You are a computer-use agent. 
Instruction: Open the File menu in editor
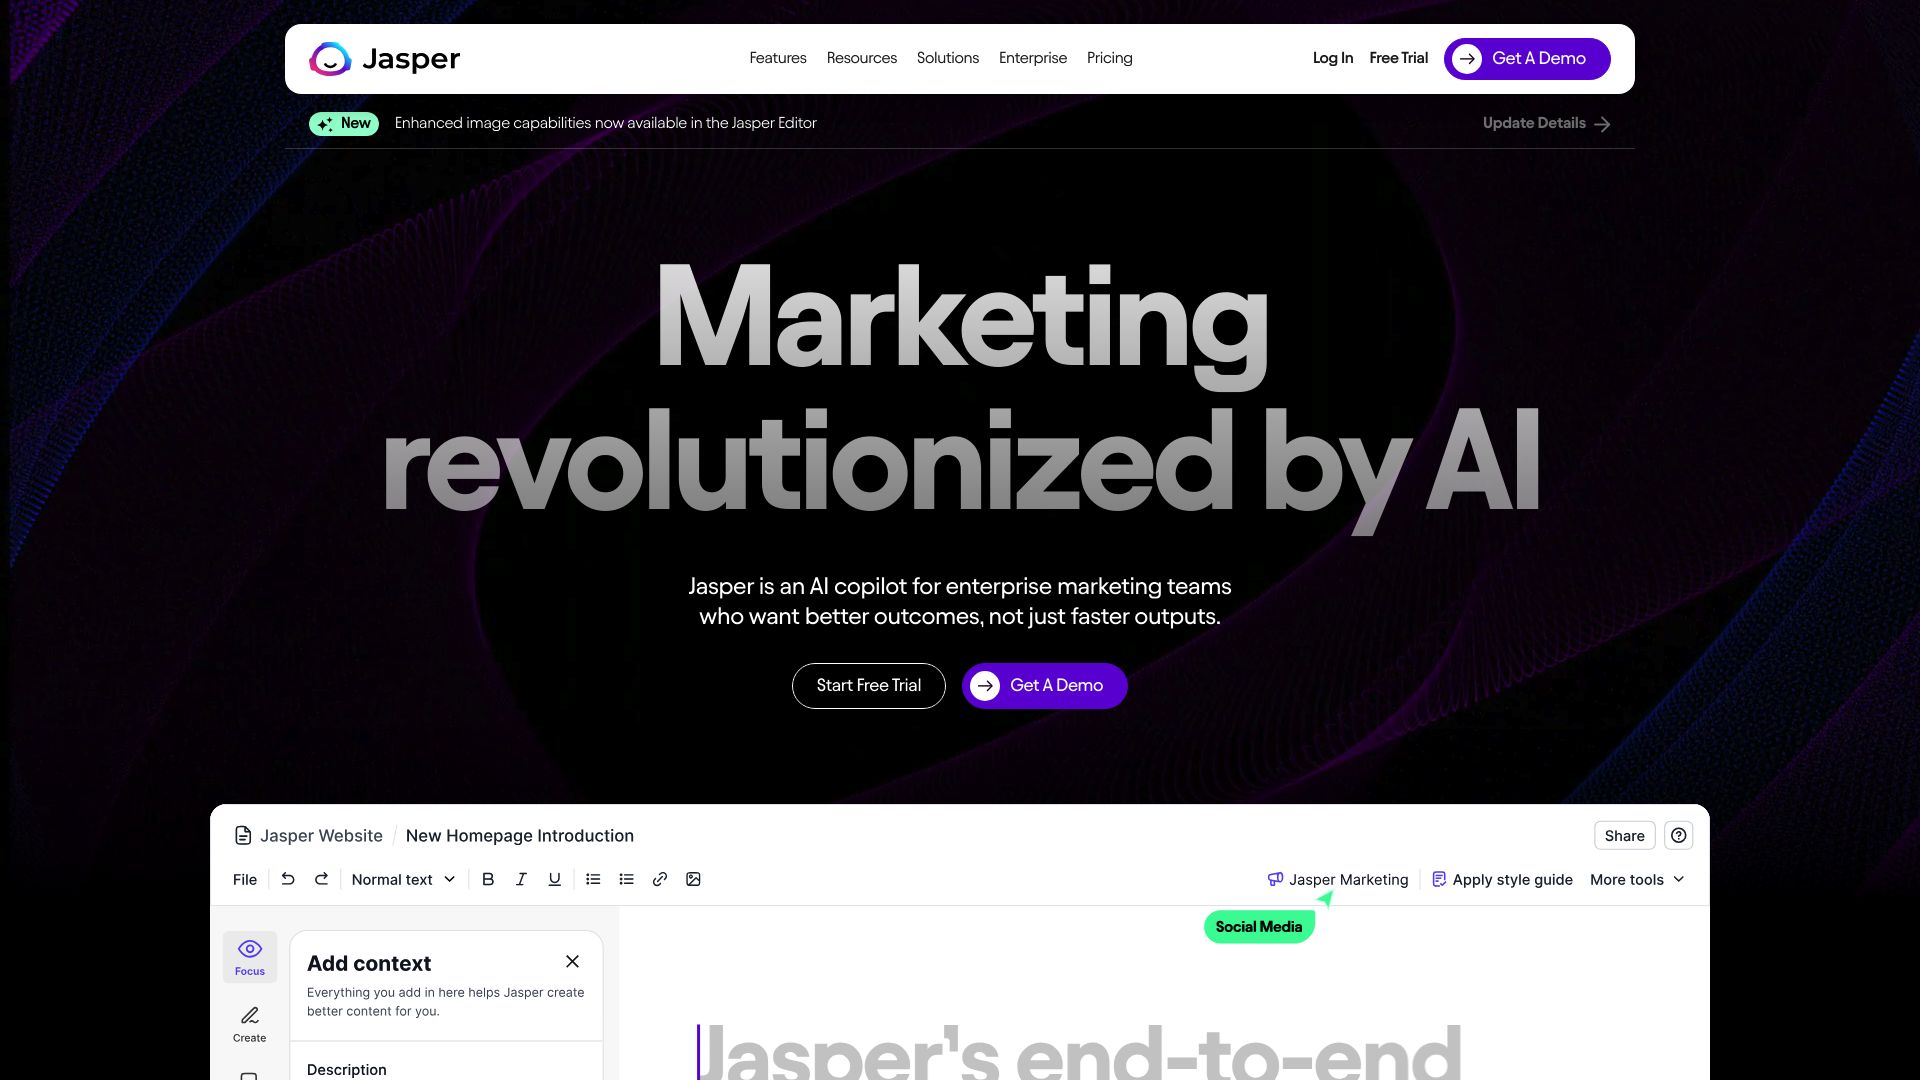tap(245, 879)
